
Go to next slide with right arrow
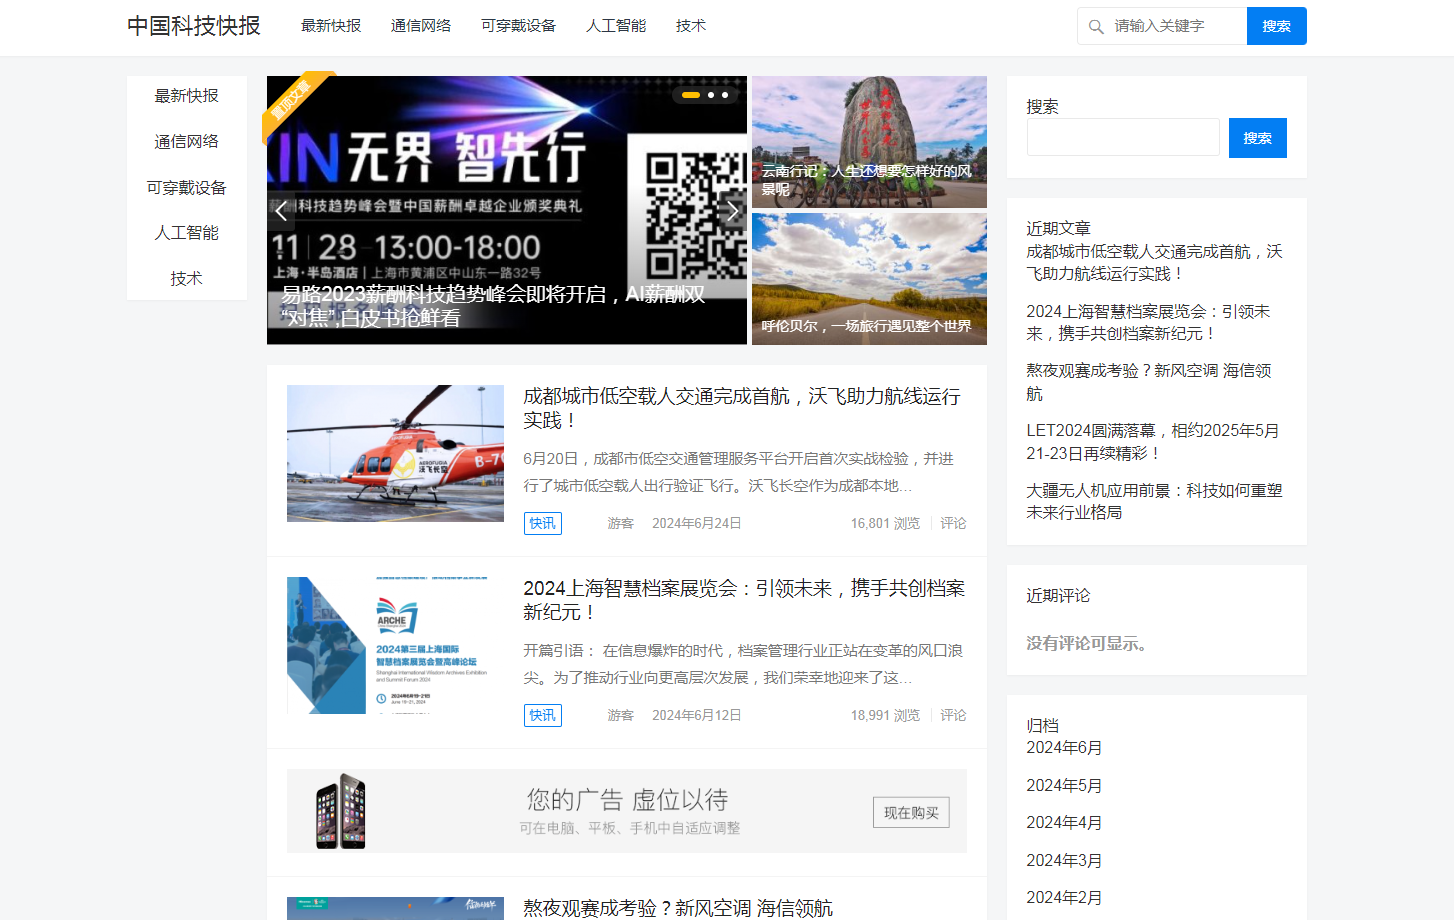tap(733, 211)
